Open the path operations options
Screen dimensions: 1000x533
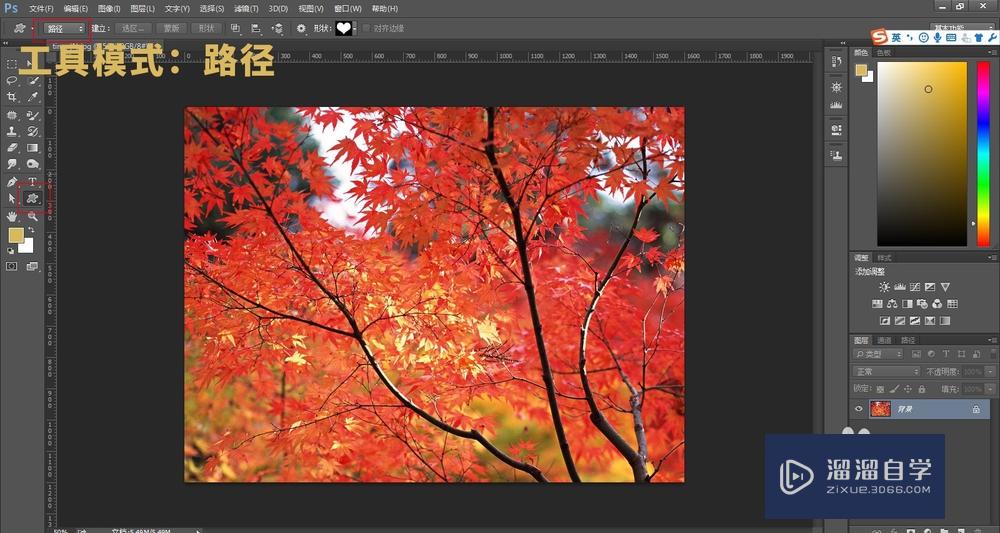(235, 28)
